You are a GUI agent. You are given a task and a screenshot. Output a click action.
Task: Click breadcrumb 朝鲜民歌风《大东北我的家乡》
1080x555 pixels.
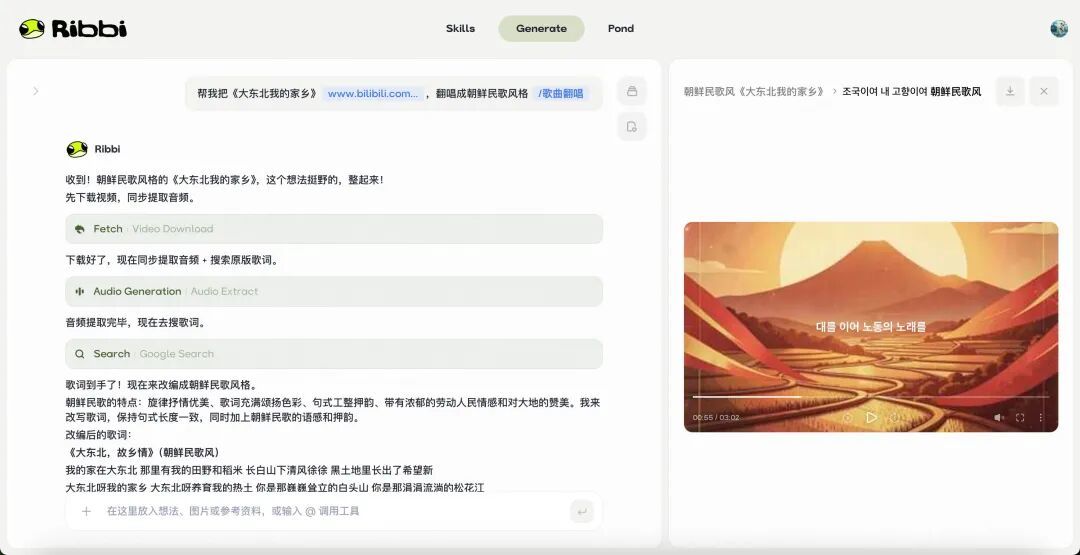pos(754,91)
